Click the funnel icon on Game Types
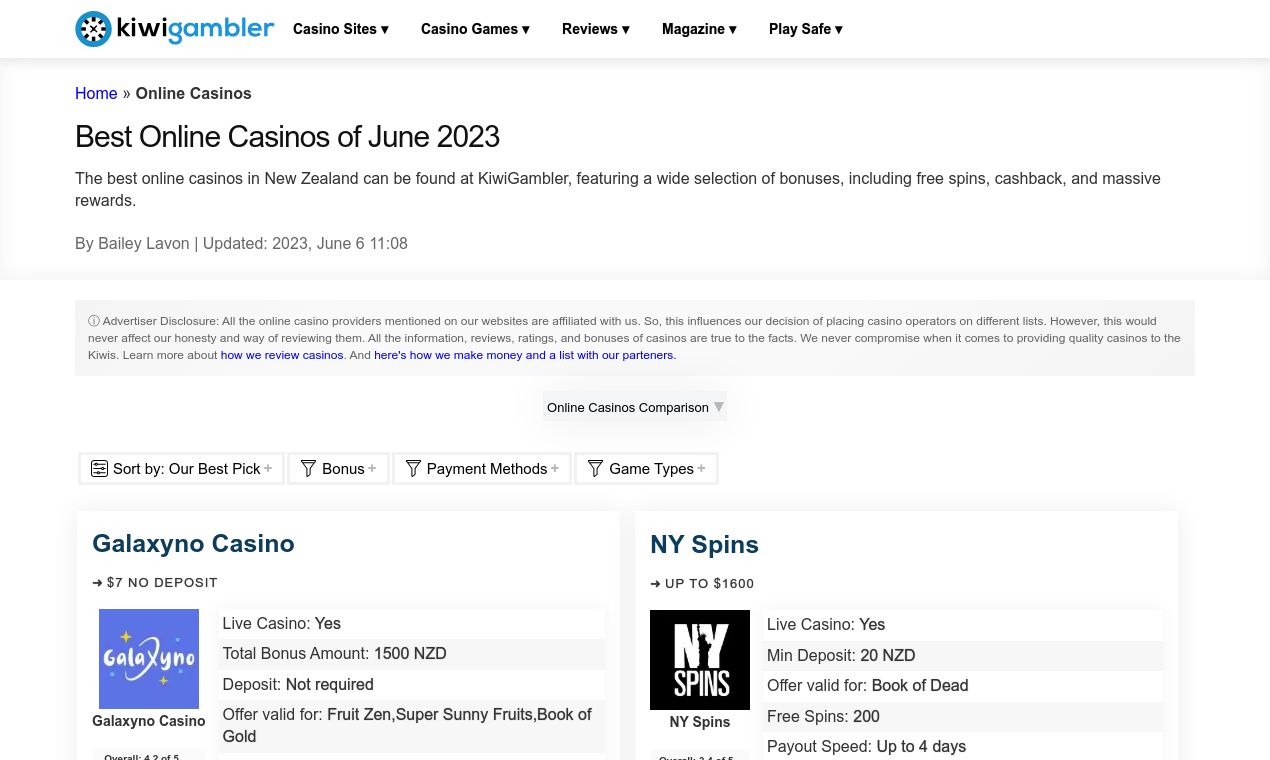 595,468
